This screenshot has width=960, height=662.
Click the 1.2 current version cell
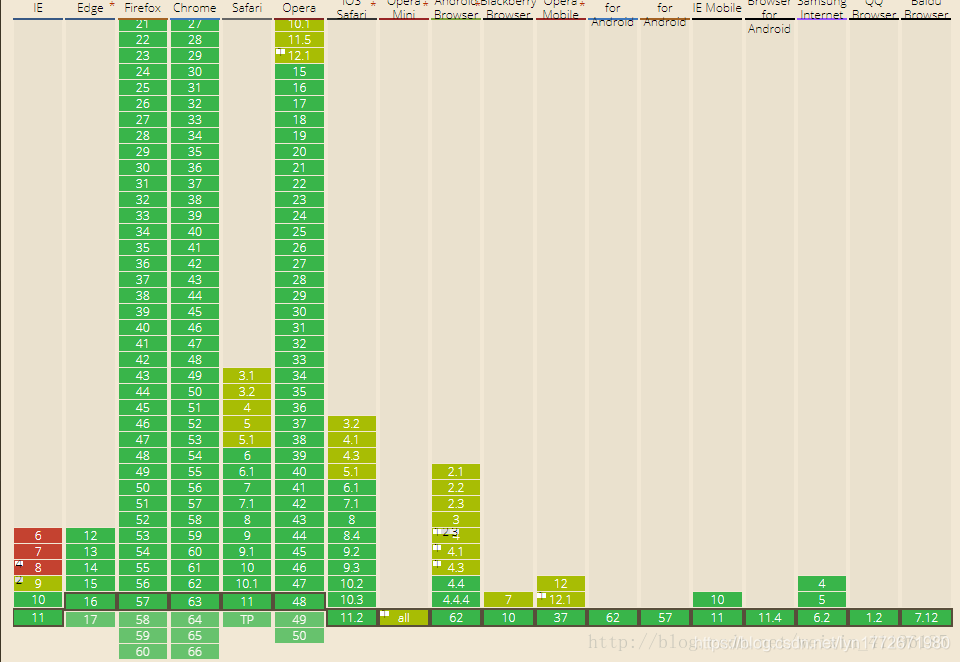[x=874, y=617]
